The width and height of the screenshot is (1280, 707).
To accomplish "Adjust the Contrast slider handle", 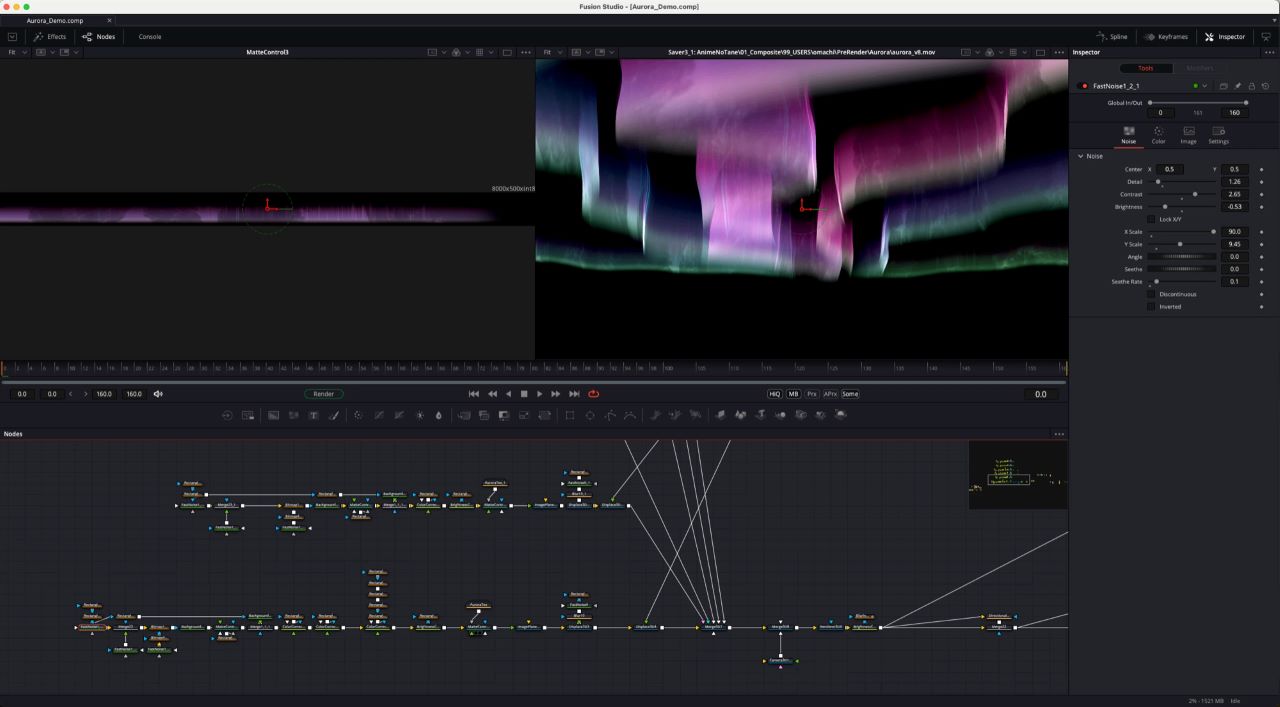I will [1195, 194].
